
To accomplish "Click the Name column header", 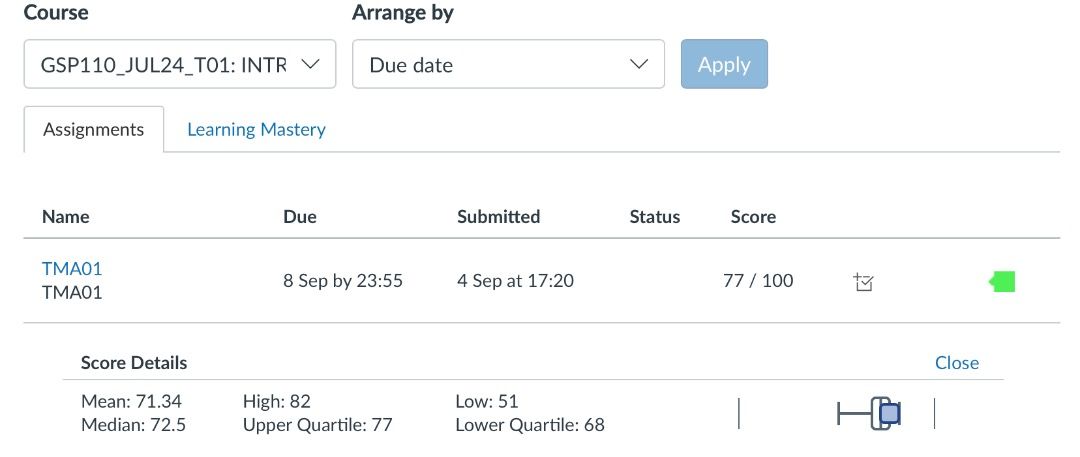I will [x=66, y=216].
